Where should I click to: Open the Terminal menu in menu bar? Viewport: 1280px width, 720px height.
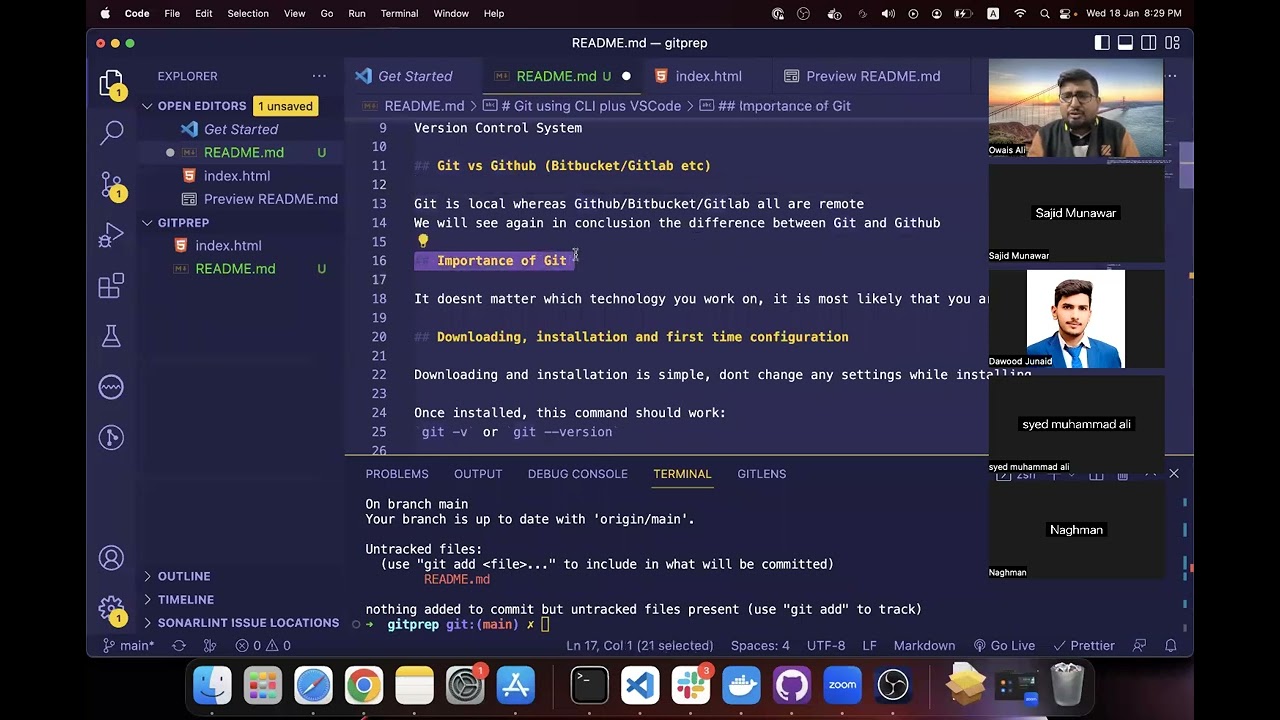(399, 14)
